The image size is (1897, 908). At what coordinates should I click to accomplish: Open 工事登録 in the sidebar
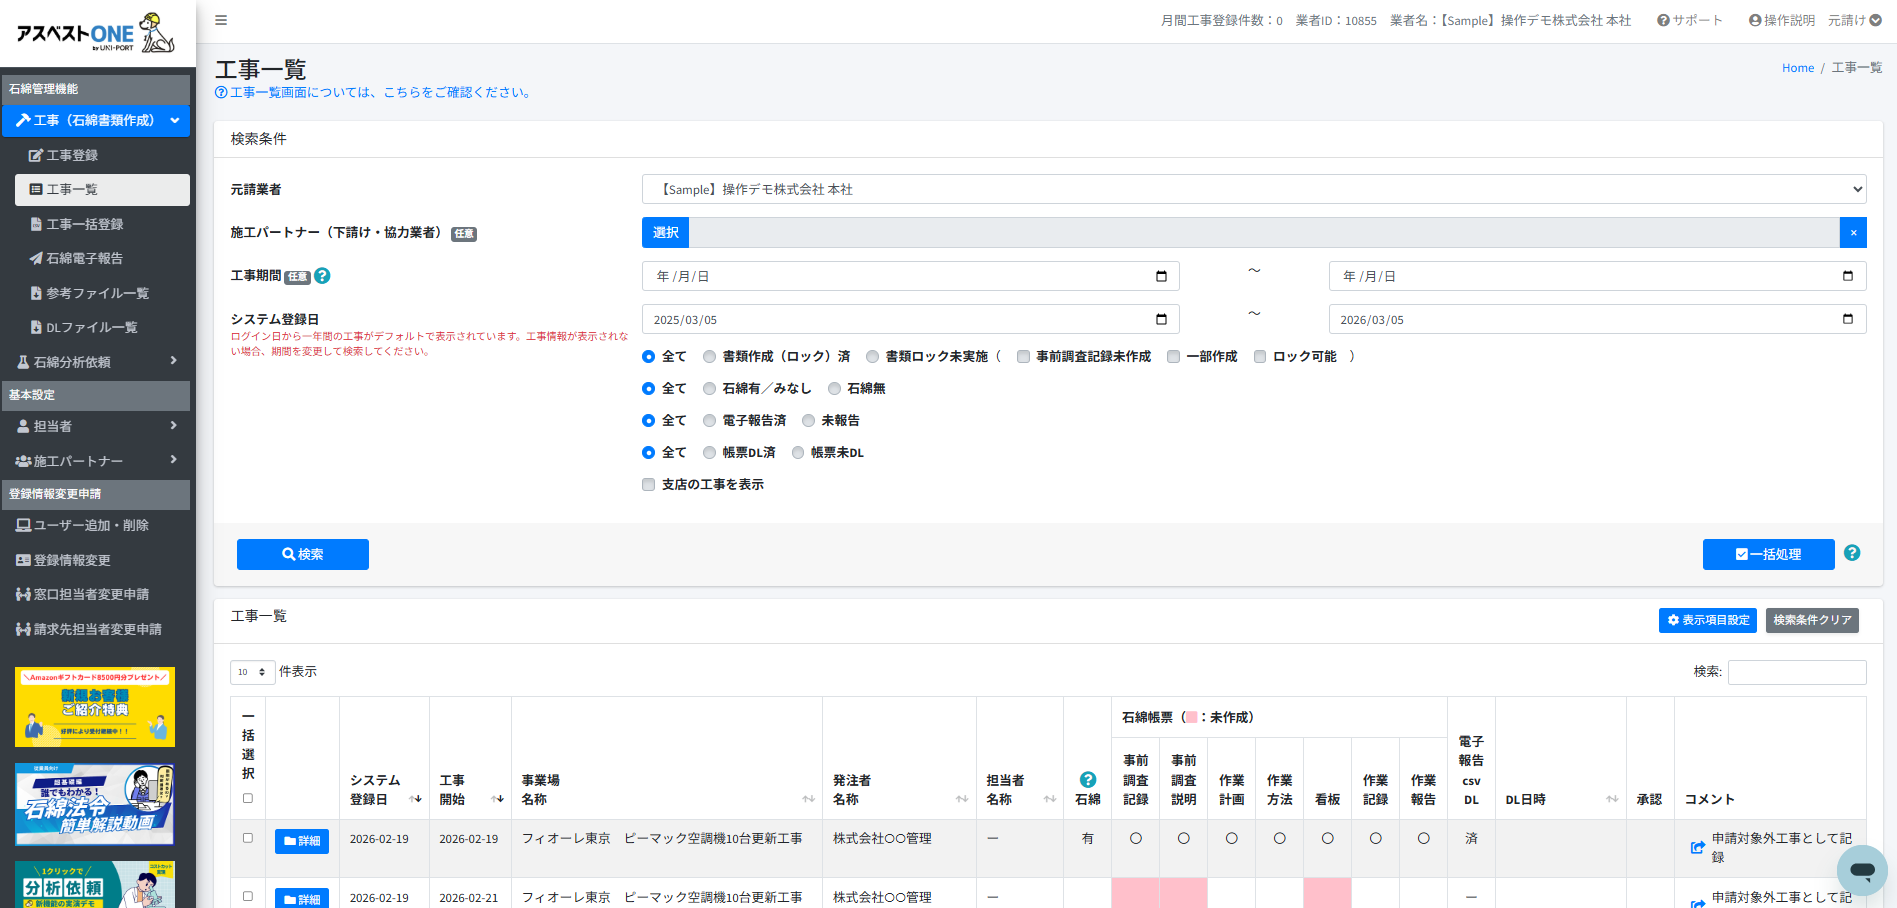72,155
